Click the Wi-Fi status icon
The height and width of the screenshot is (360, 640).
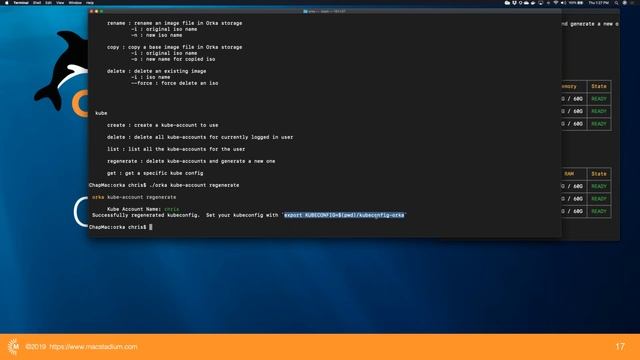tap(556, 2)
